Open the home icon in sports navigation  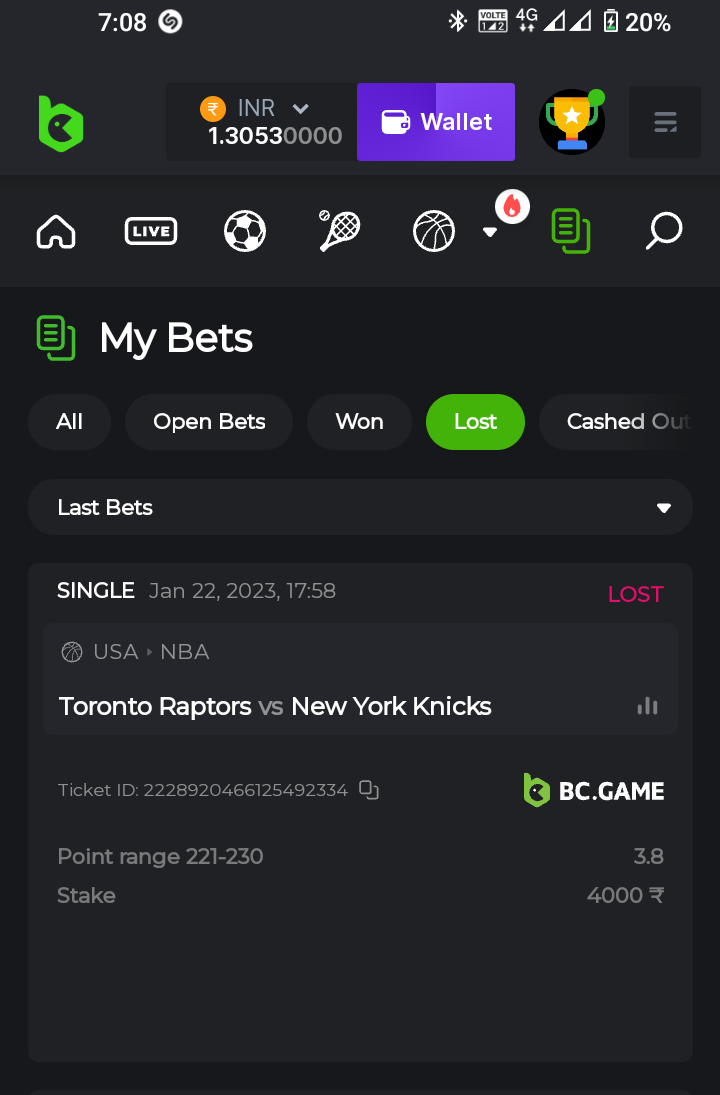[56, 232]
